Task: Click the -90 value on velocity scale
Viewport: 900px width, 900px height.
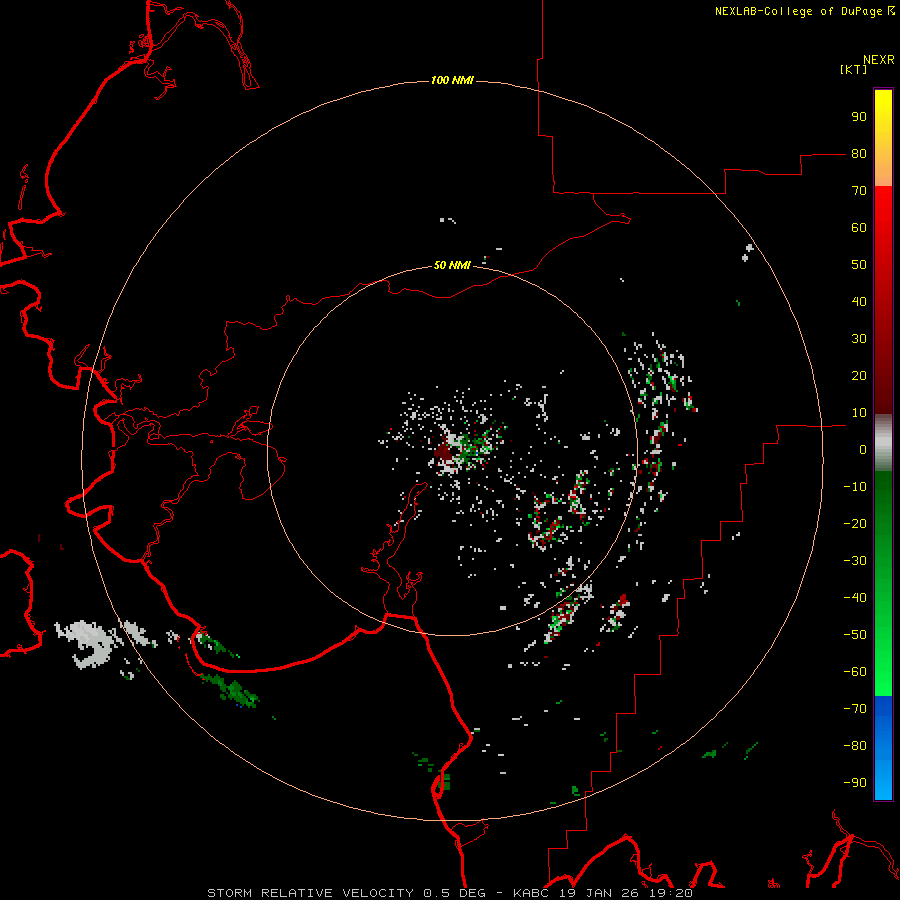Action: click(855, 783)
